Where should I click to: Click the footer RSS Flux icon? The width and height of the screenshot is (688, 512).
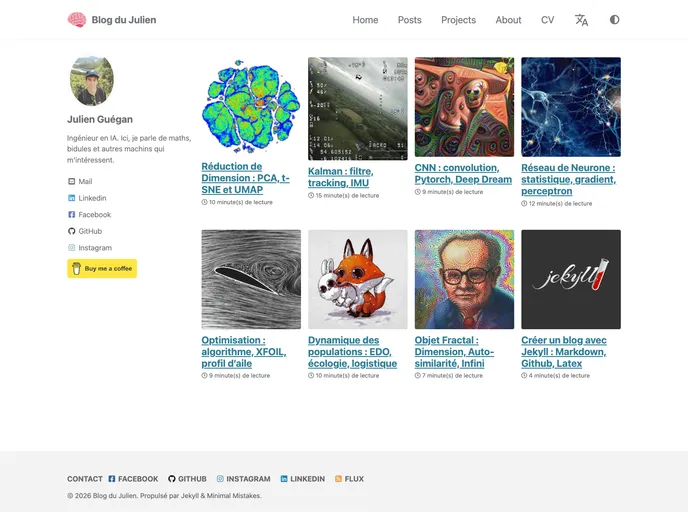[x=339, y=479]
